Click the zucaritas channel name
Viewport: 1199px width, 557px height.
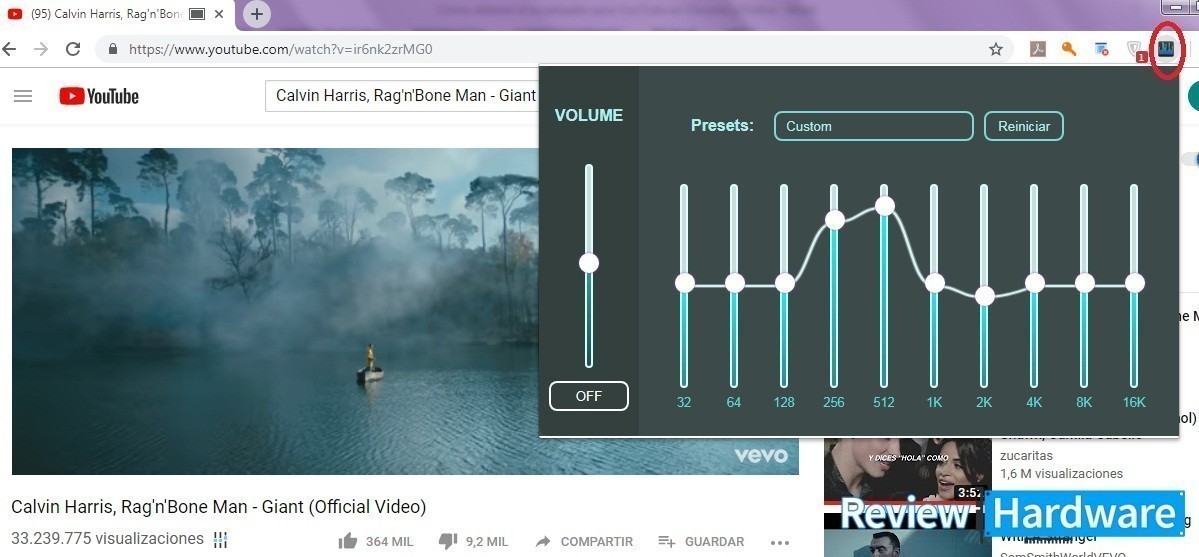tap(1026, 455)
